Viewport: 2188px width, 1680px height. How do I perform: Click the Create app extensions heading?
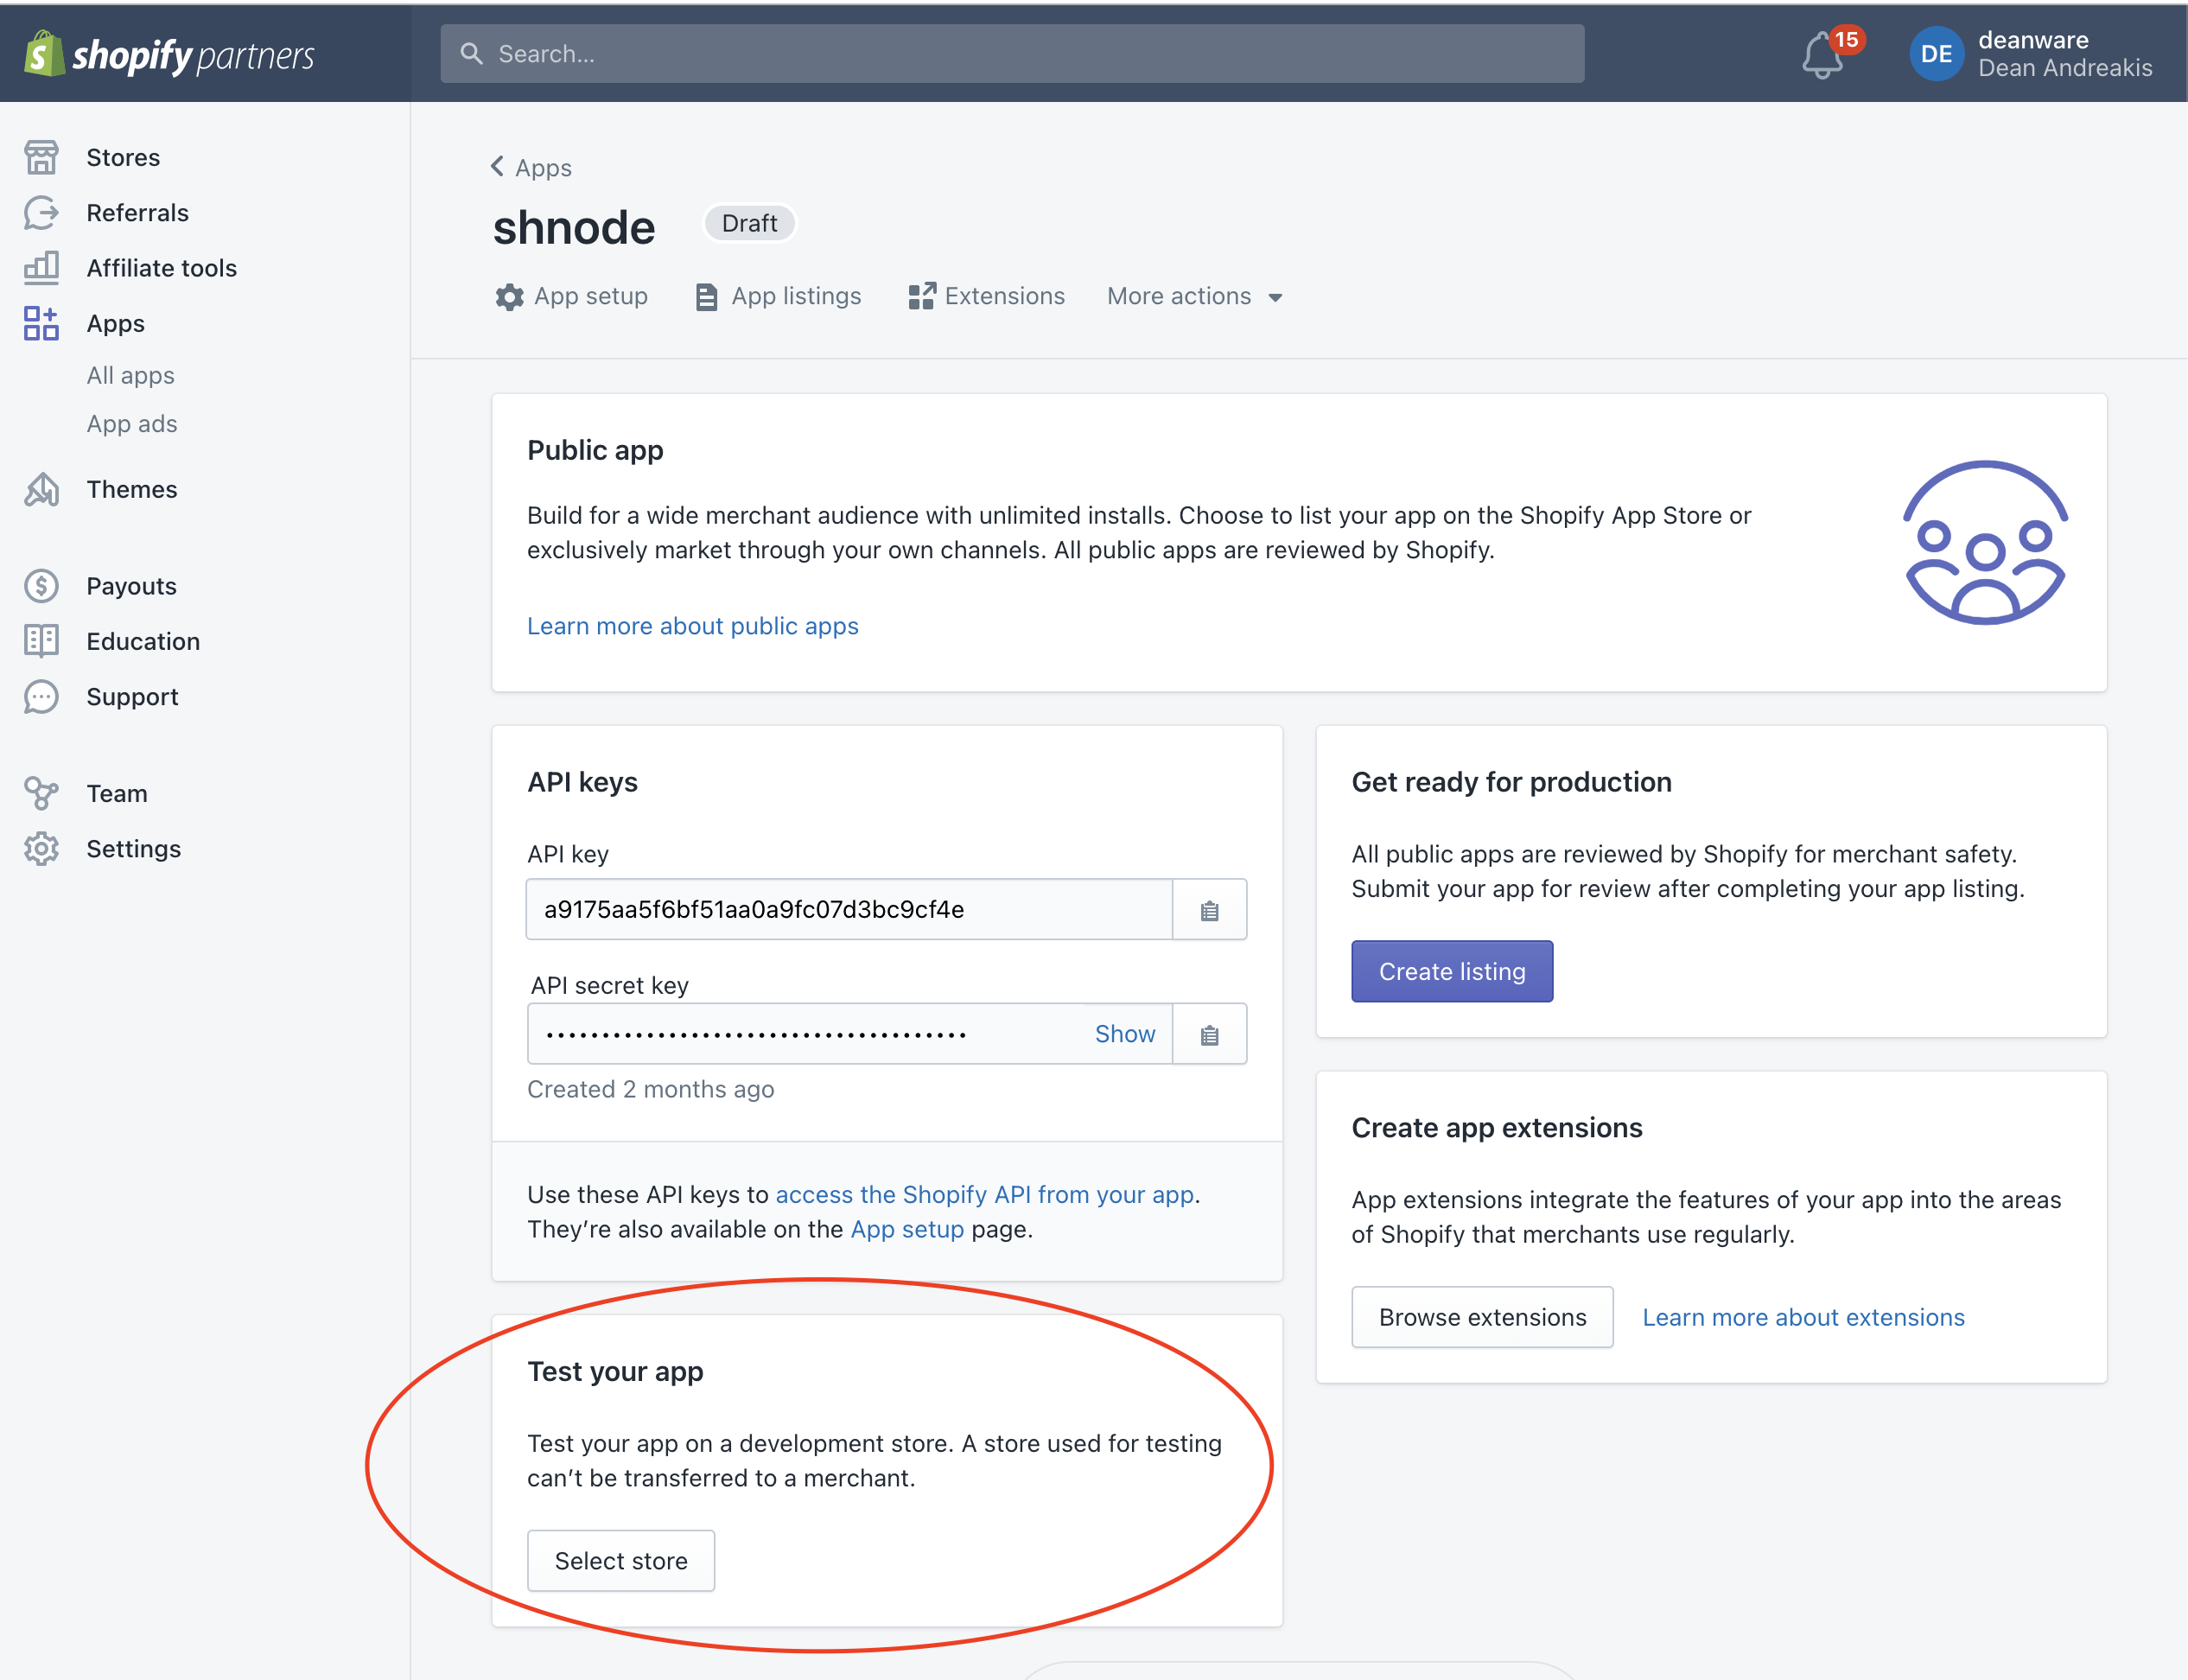(x=1496, y=1127)
